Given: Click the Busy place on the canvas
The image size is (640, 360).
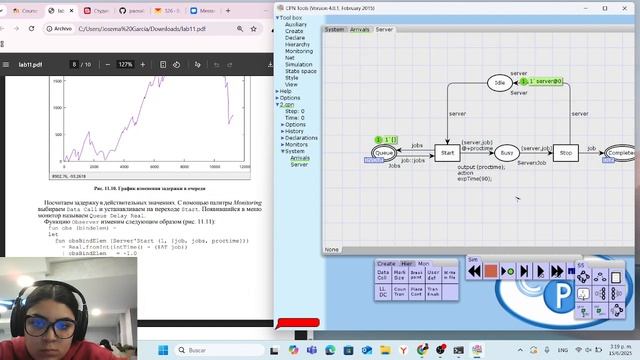Looking at the screenshot, I should [507, 153].
